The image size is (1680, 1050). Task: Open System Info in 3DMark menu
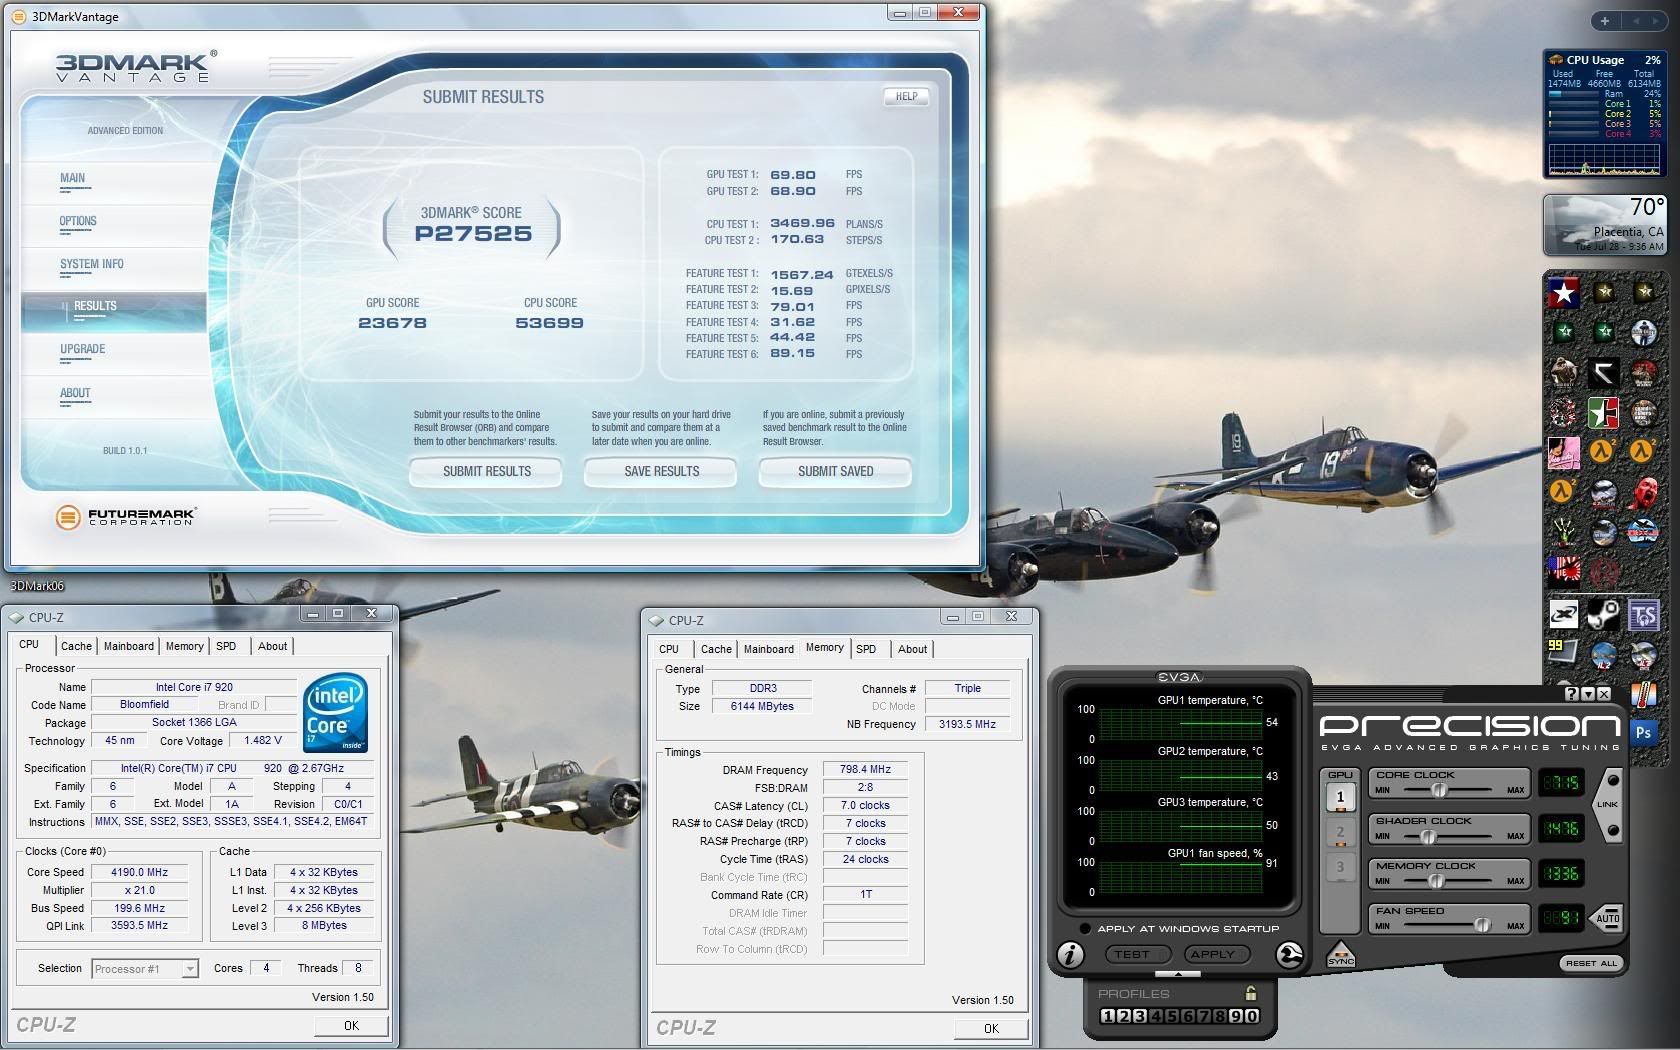pos(92,264)
